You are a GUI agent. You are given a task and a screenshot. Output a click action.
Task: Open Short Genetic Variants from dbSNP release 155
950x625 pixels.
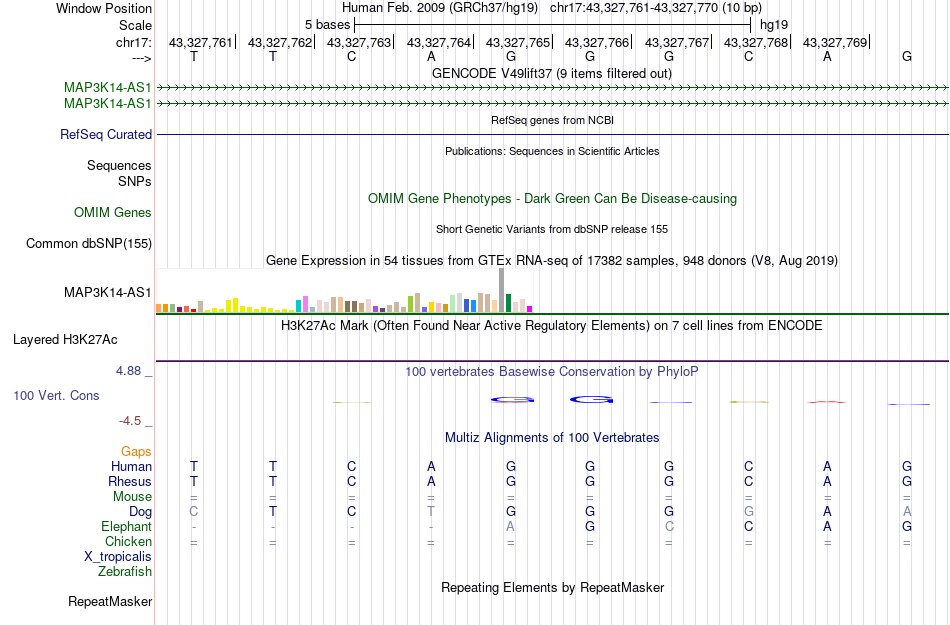[552, 230]
